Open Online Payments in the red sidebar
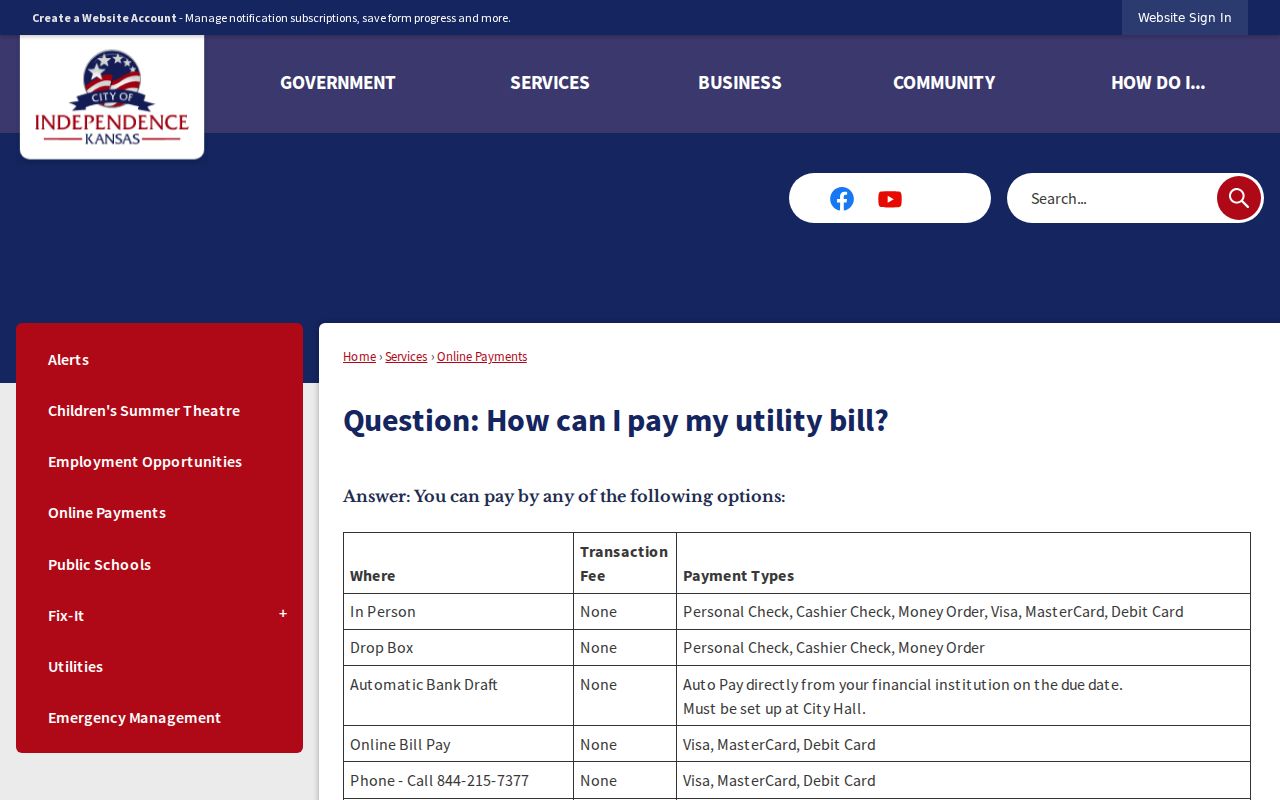Image resolution: width=1280 pixels, height=800 pixels. (107, 513)
